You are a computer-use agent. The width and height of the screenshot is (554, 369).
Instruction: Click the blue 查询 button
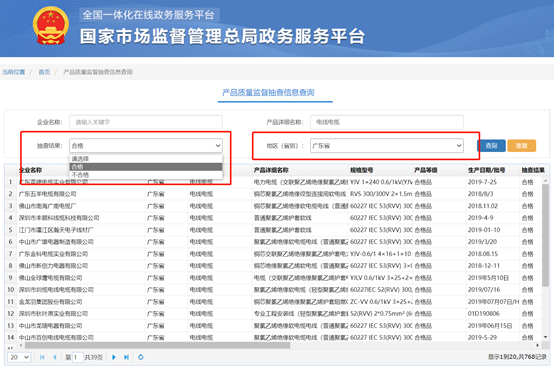pyautogui.click(x=491, y=146)
